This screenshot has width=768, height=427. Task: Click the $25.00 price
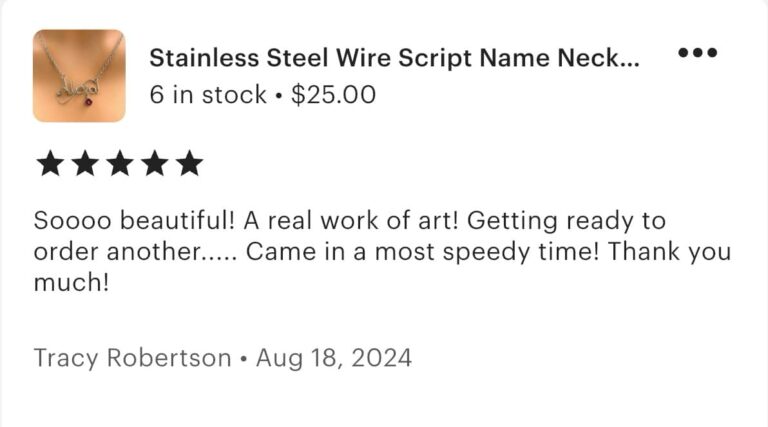click(333, 95)
